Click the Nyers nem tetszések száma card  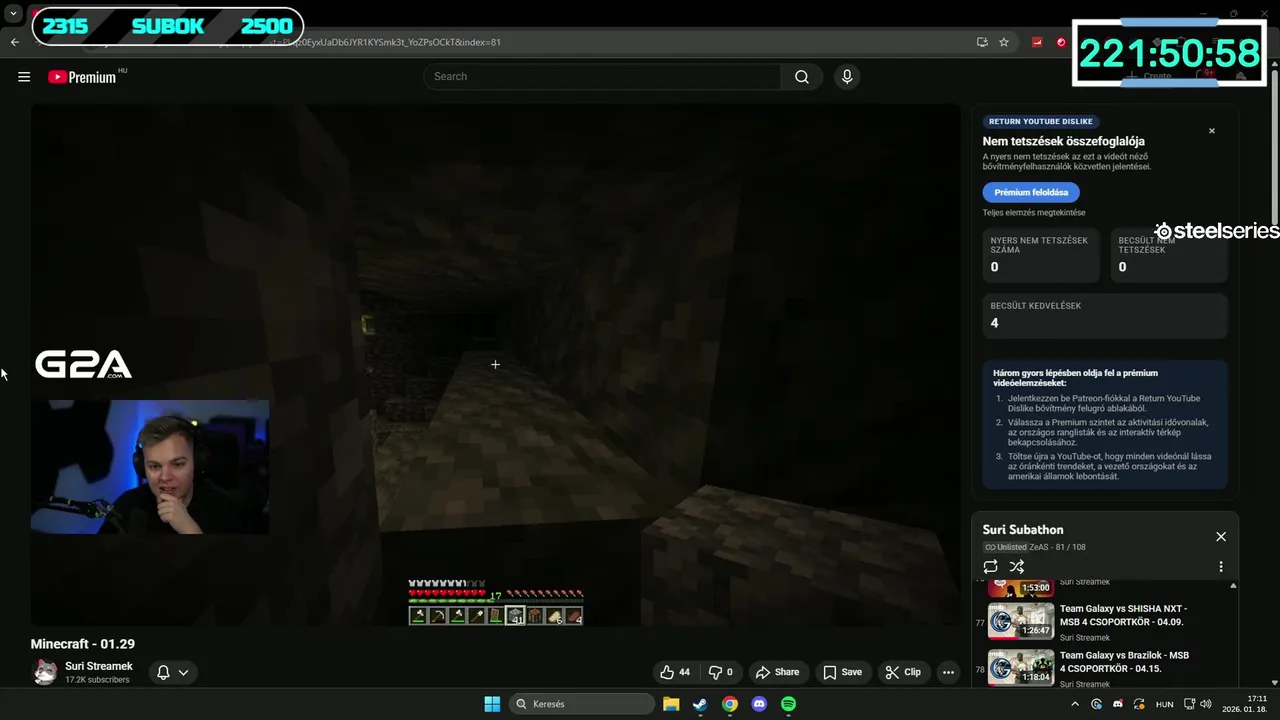[x=1041, y=254]
